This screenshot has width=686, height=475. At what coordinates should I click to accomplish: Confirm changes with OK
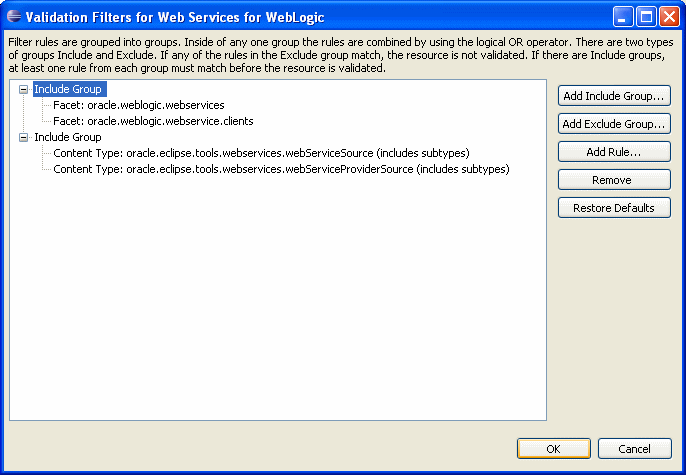(x=553, y=449)
